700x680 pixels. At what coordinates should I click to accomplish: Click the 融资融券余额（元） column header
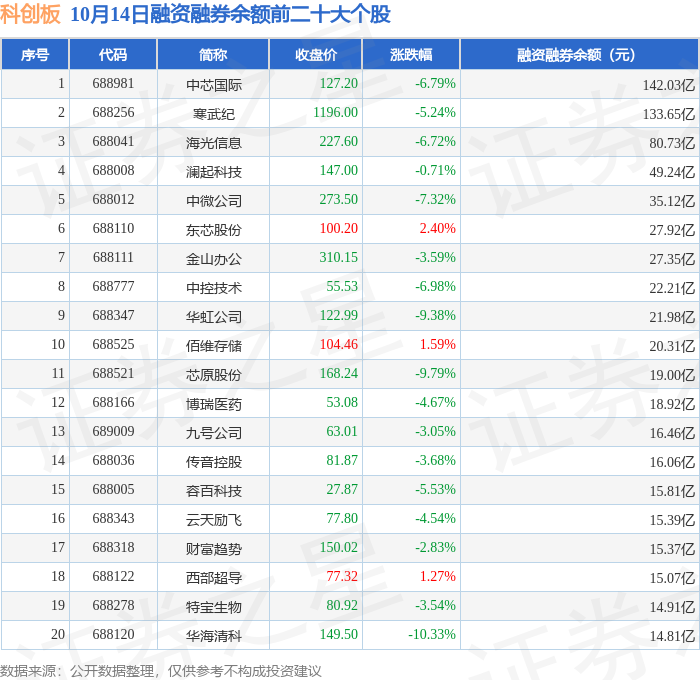(579, 54)
